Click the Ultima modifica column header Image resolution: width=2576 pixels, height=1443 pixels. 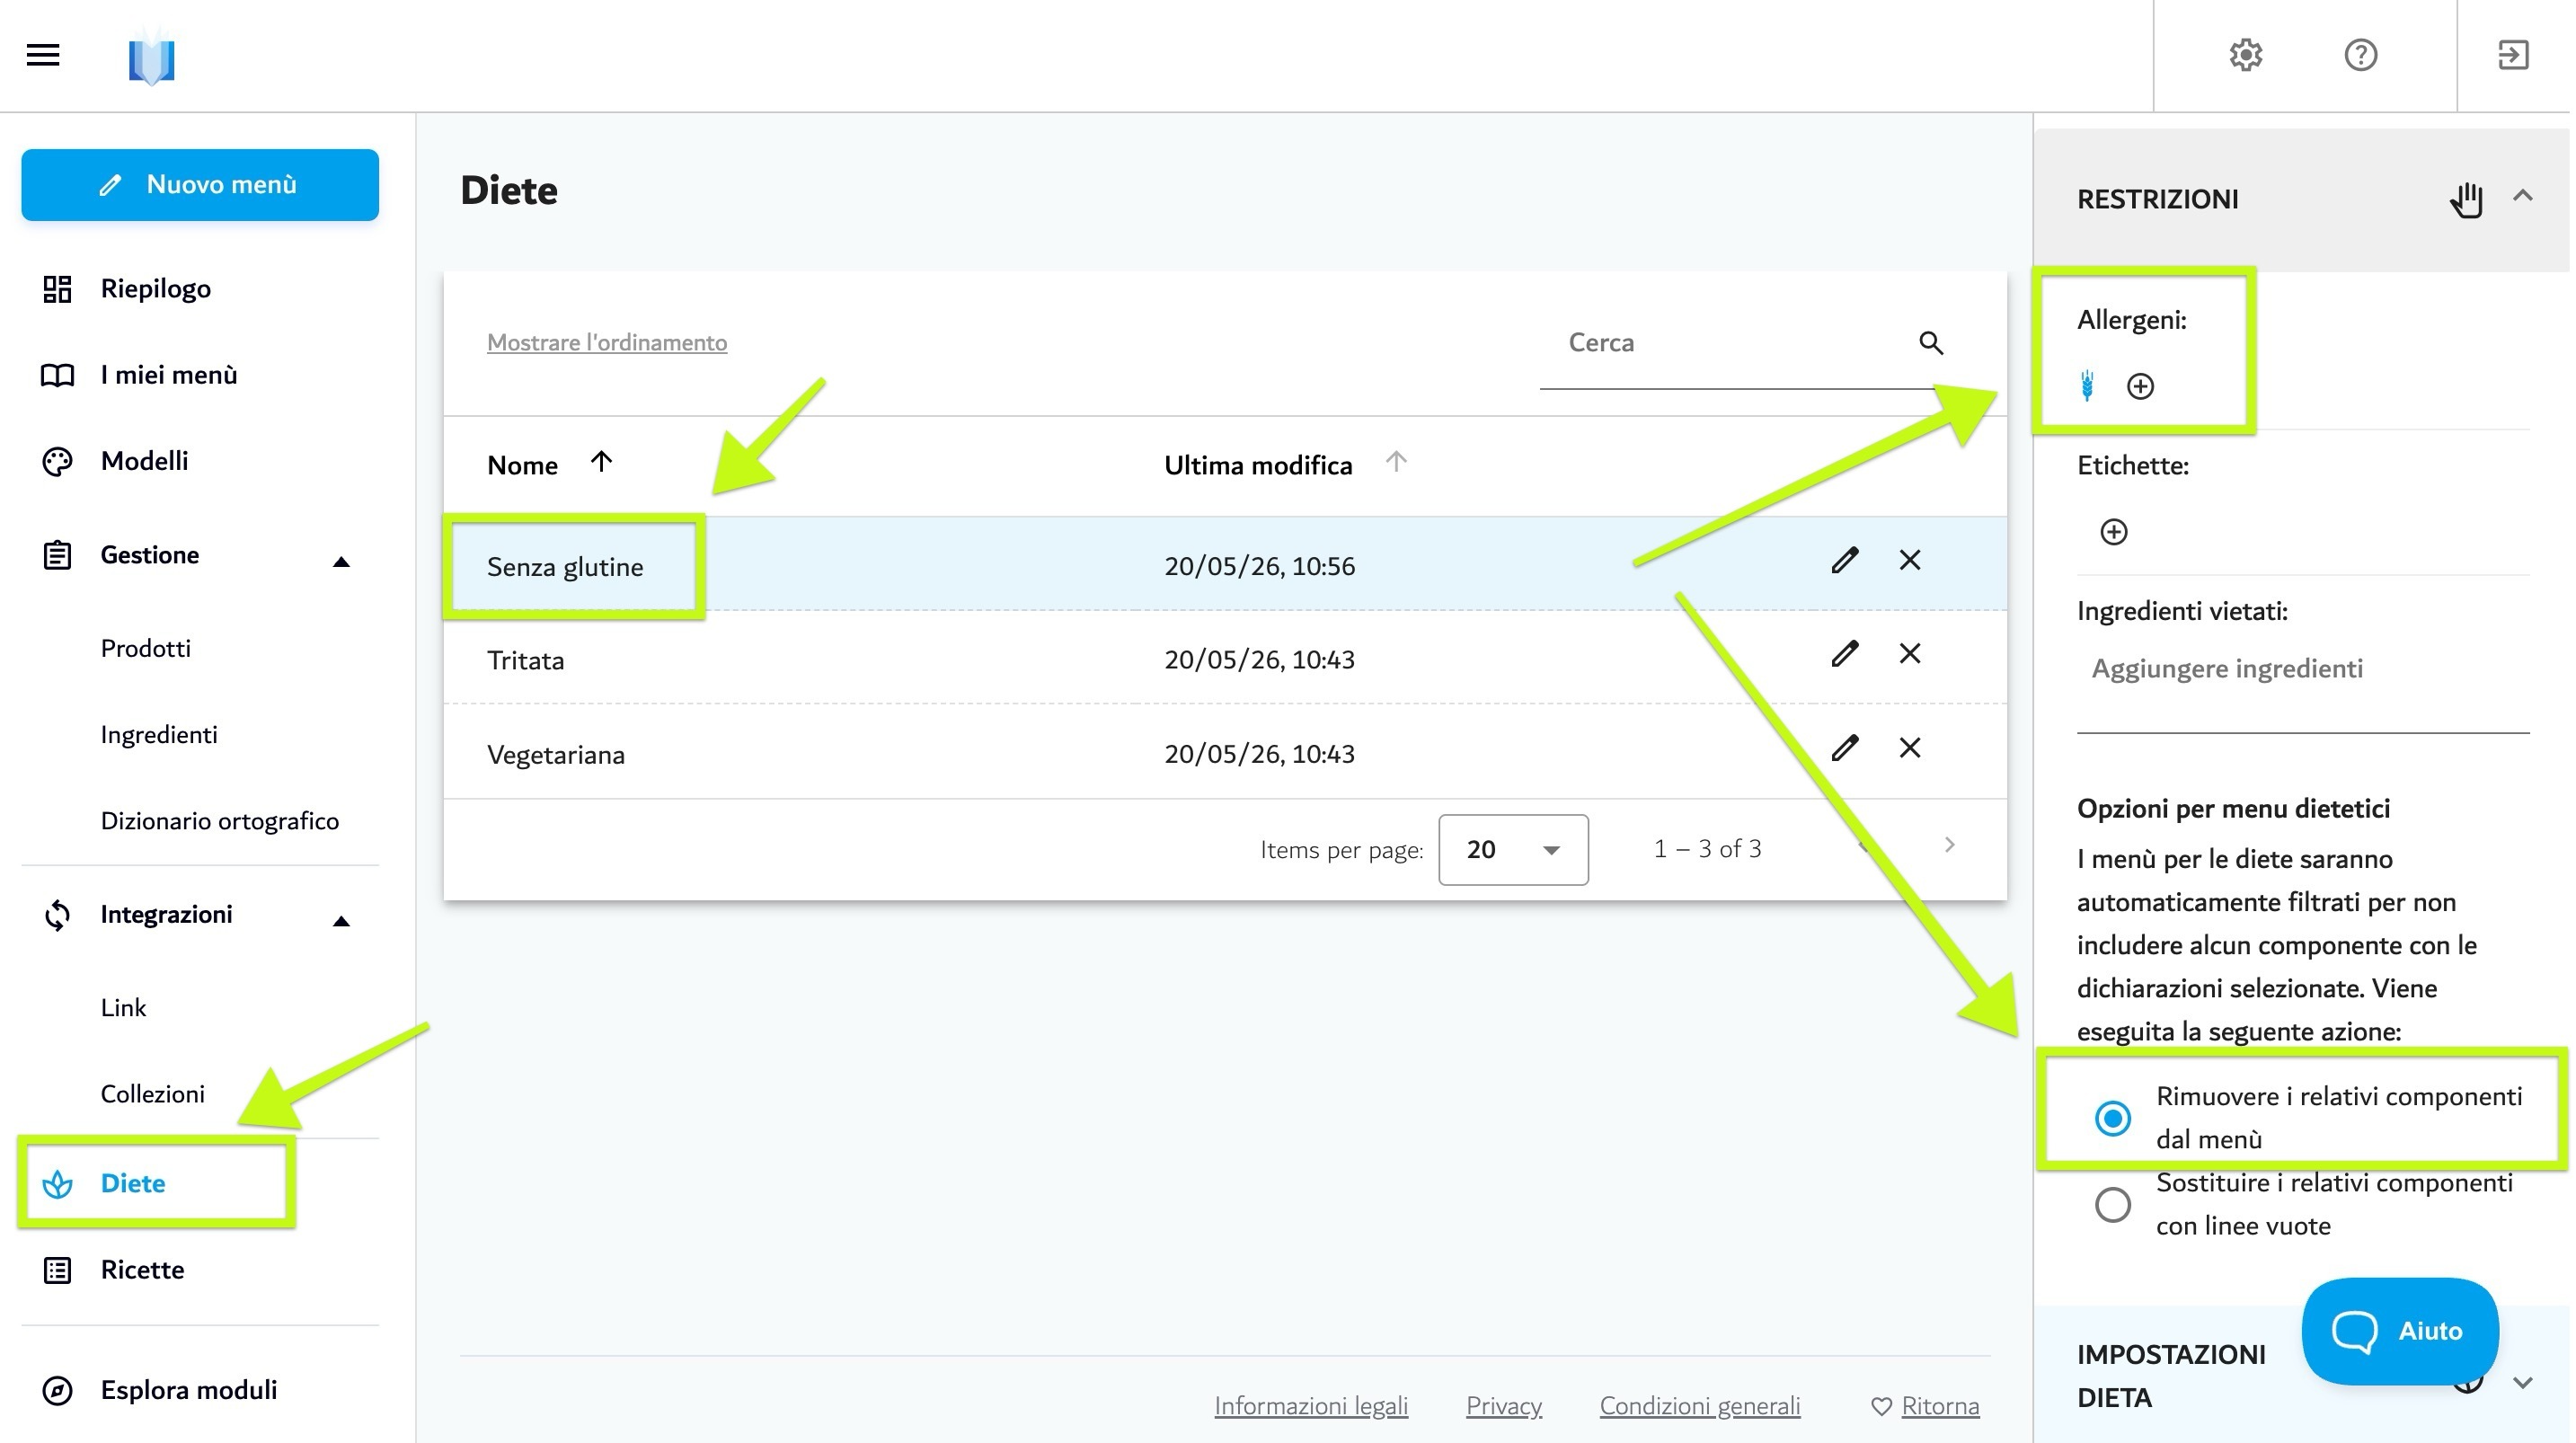pyautogui.click(x=1258, y=465)
